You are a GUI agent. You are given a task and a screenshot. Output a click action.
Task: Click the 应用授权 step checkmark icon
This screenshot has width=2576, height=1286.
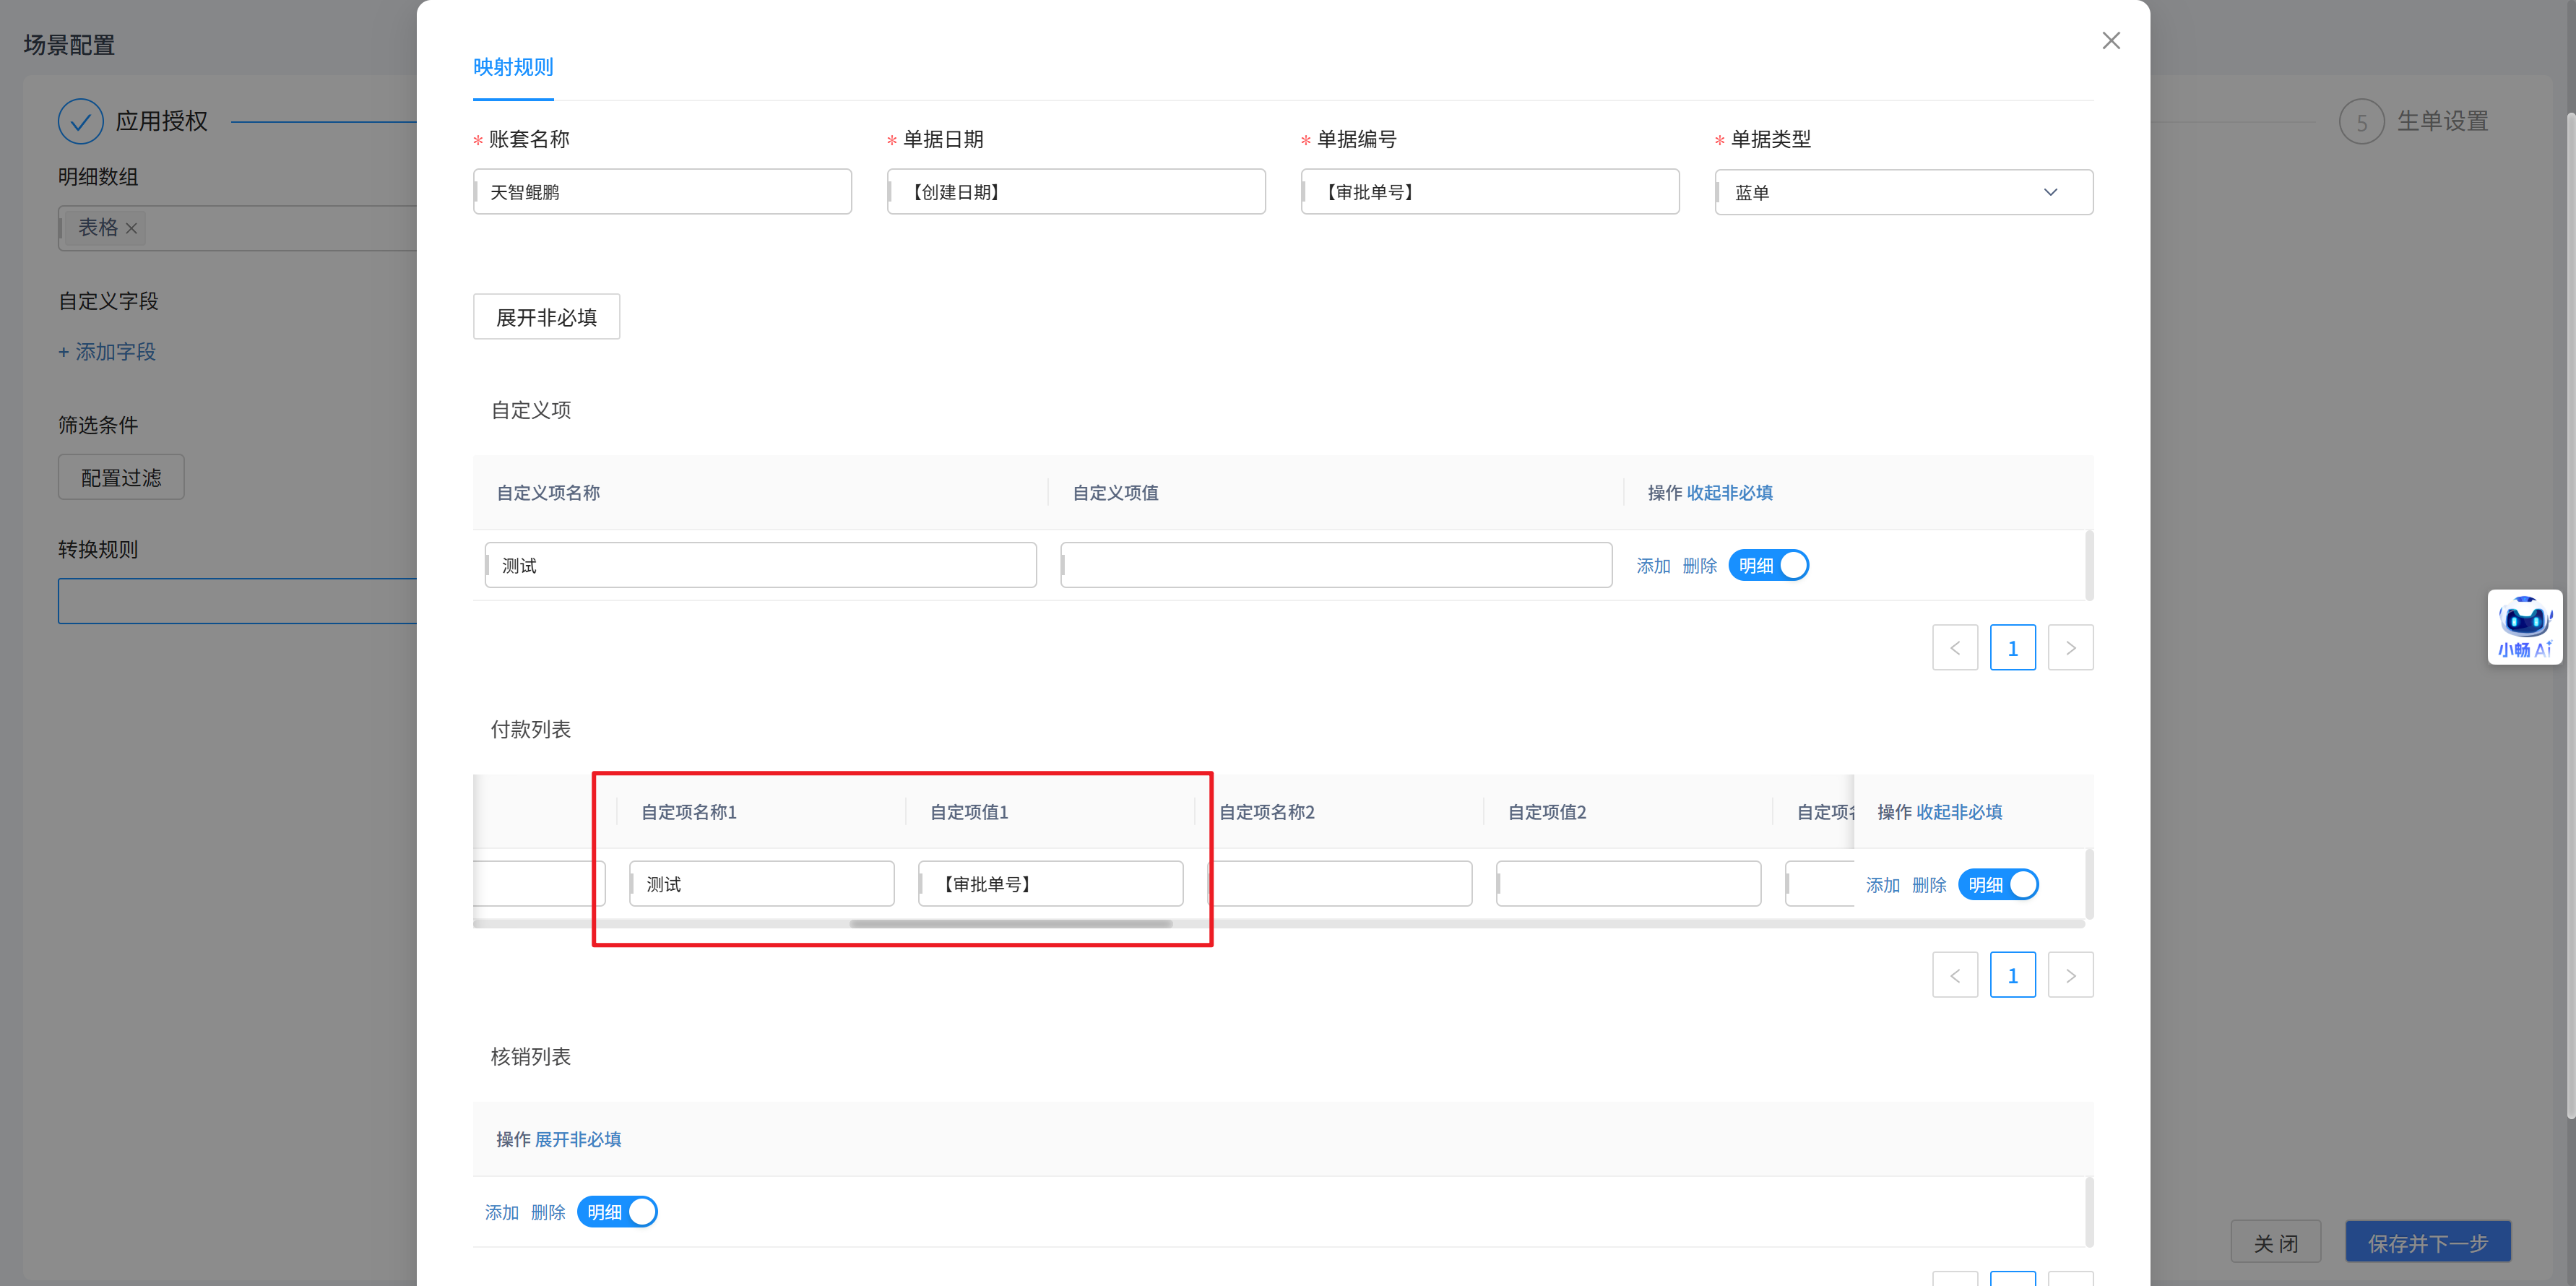point(80,122)
